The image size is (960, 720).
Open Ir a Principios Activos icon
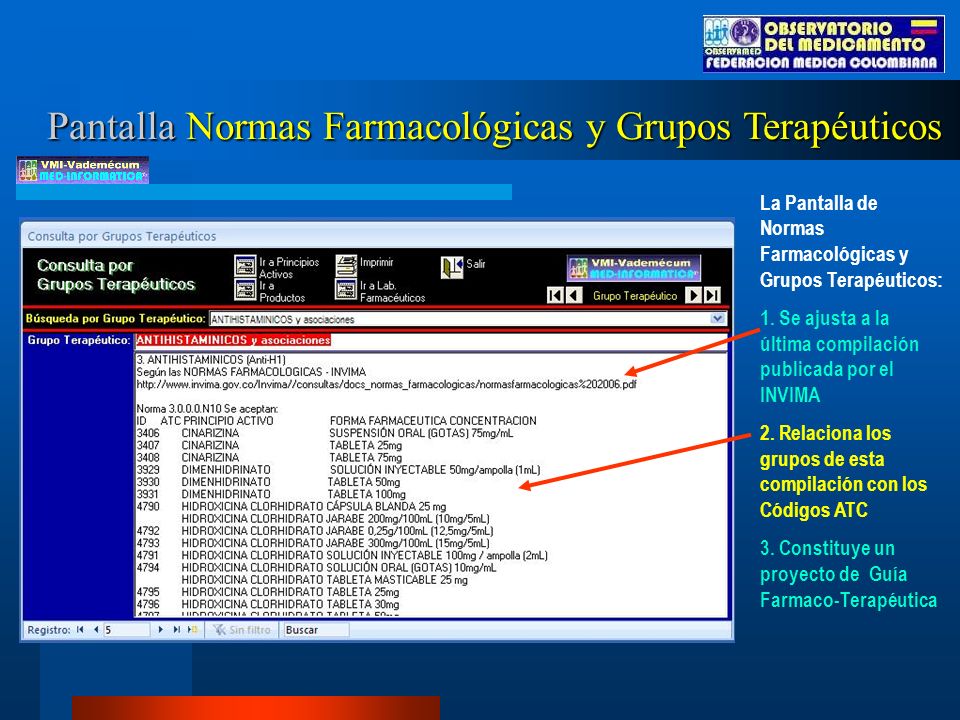click(245, 266)
